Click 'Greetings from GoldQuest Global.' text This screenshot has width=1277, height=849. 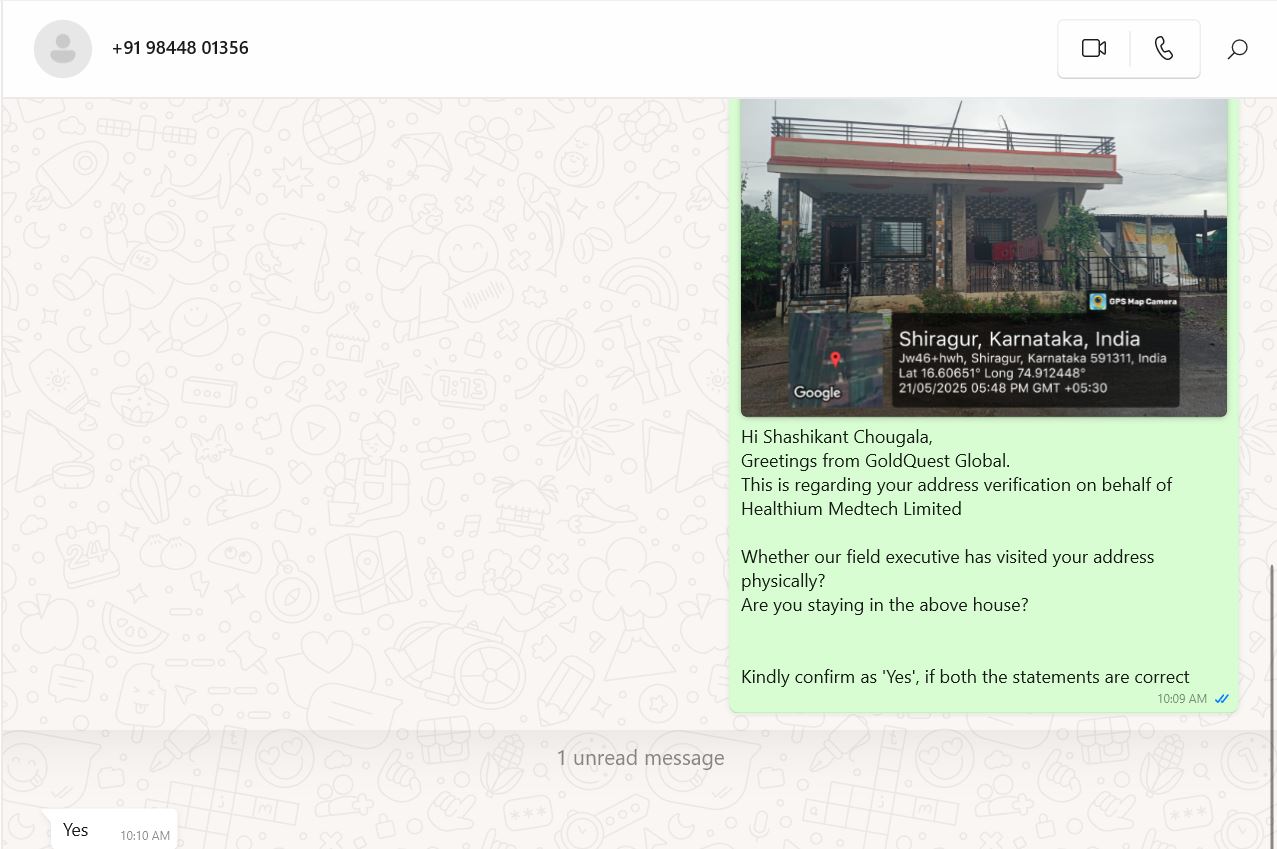(x=875, y=461)
